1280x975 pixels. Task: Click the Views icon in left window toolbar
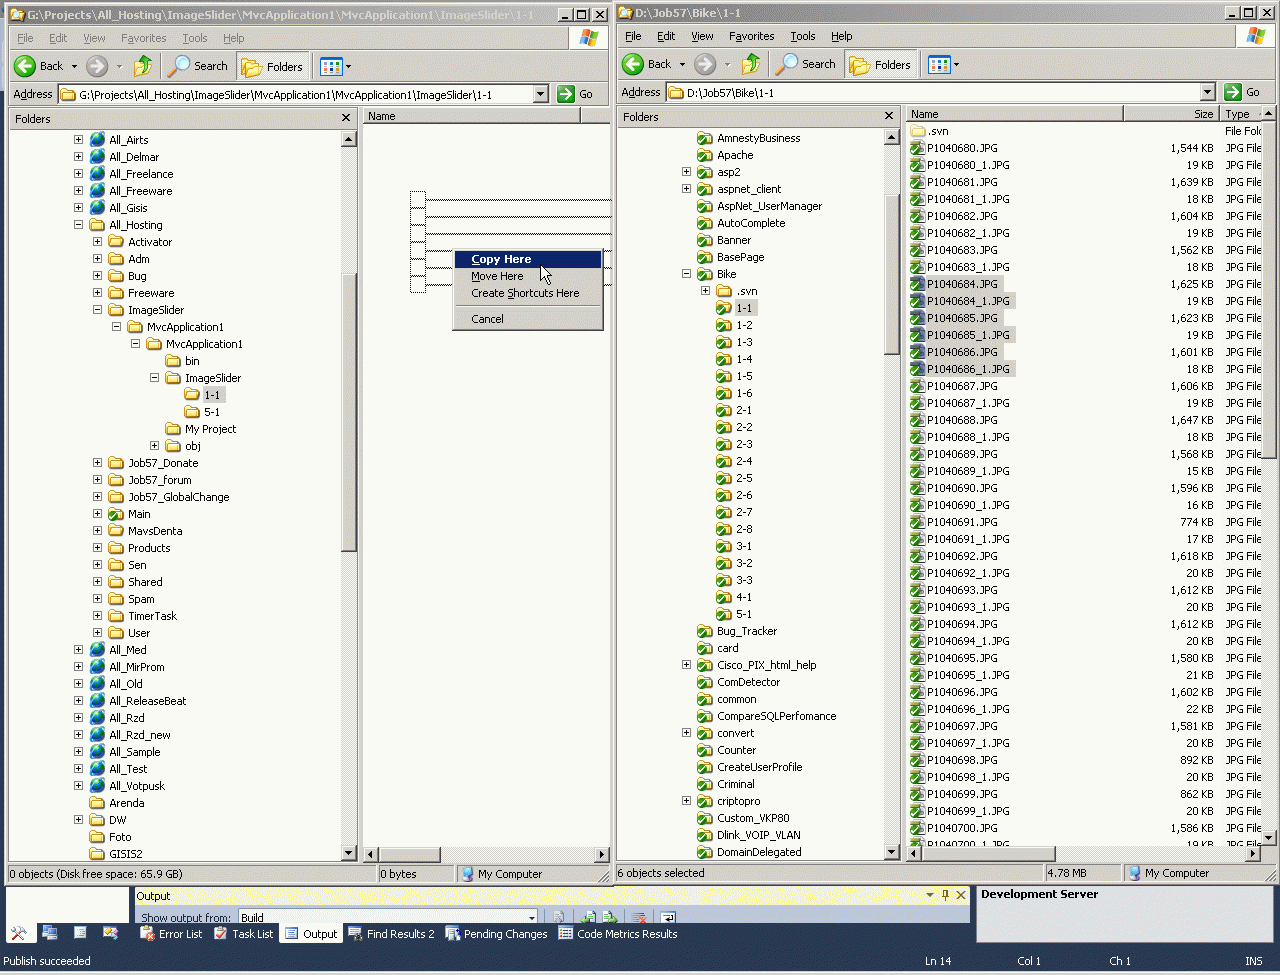(x=330, y=66)
